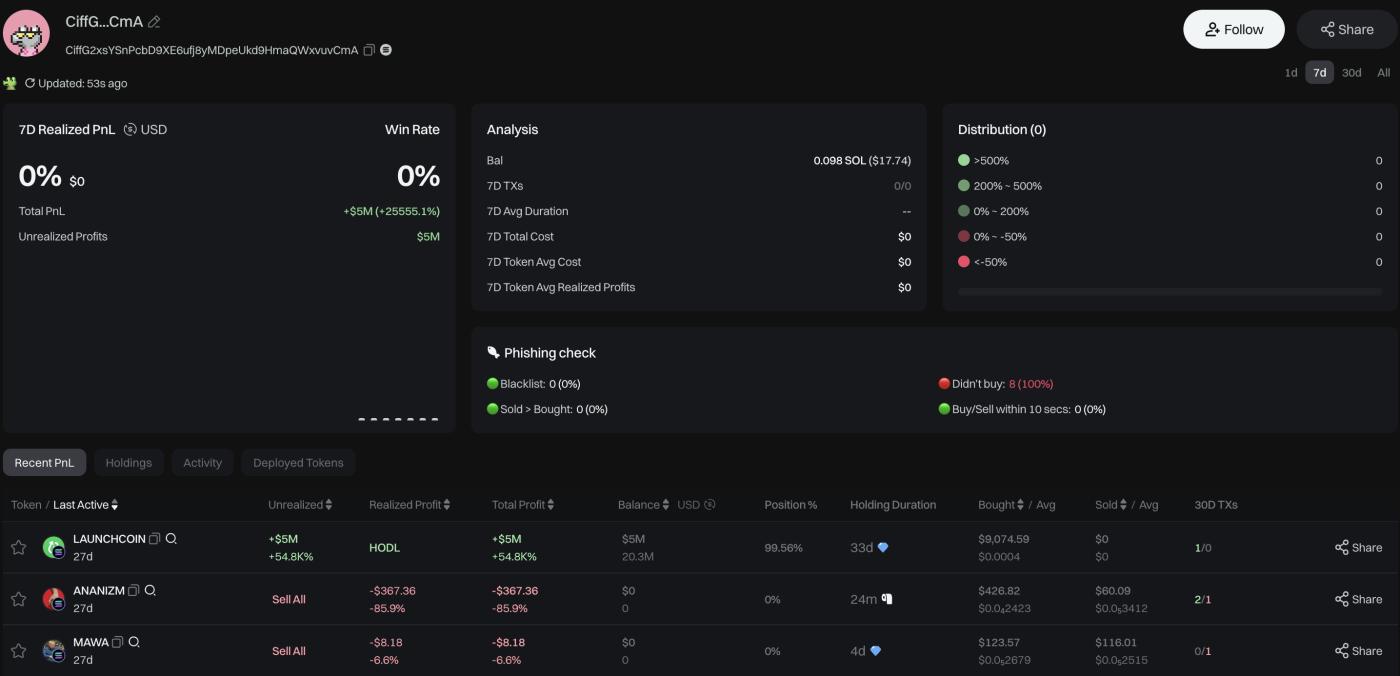1400x676 pixels.
Task: Follow this wallet
Action: pyautogui.click(x=1234, y=29)
